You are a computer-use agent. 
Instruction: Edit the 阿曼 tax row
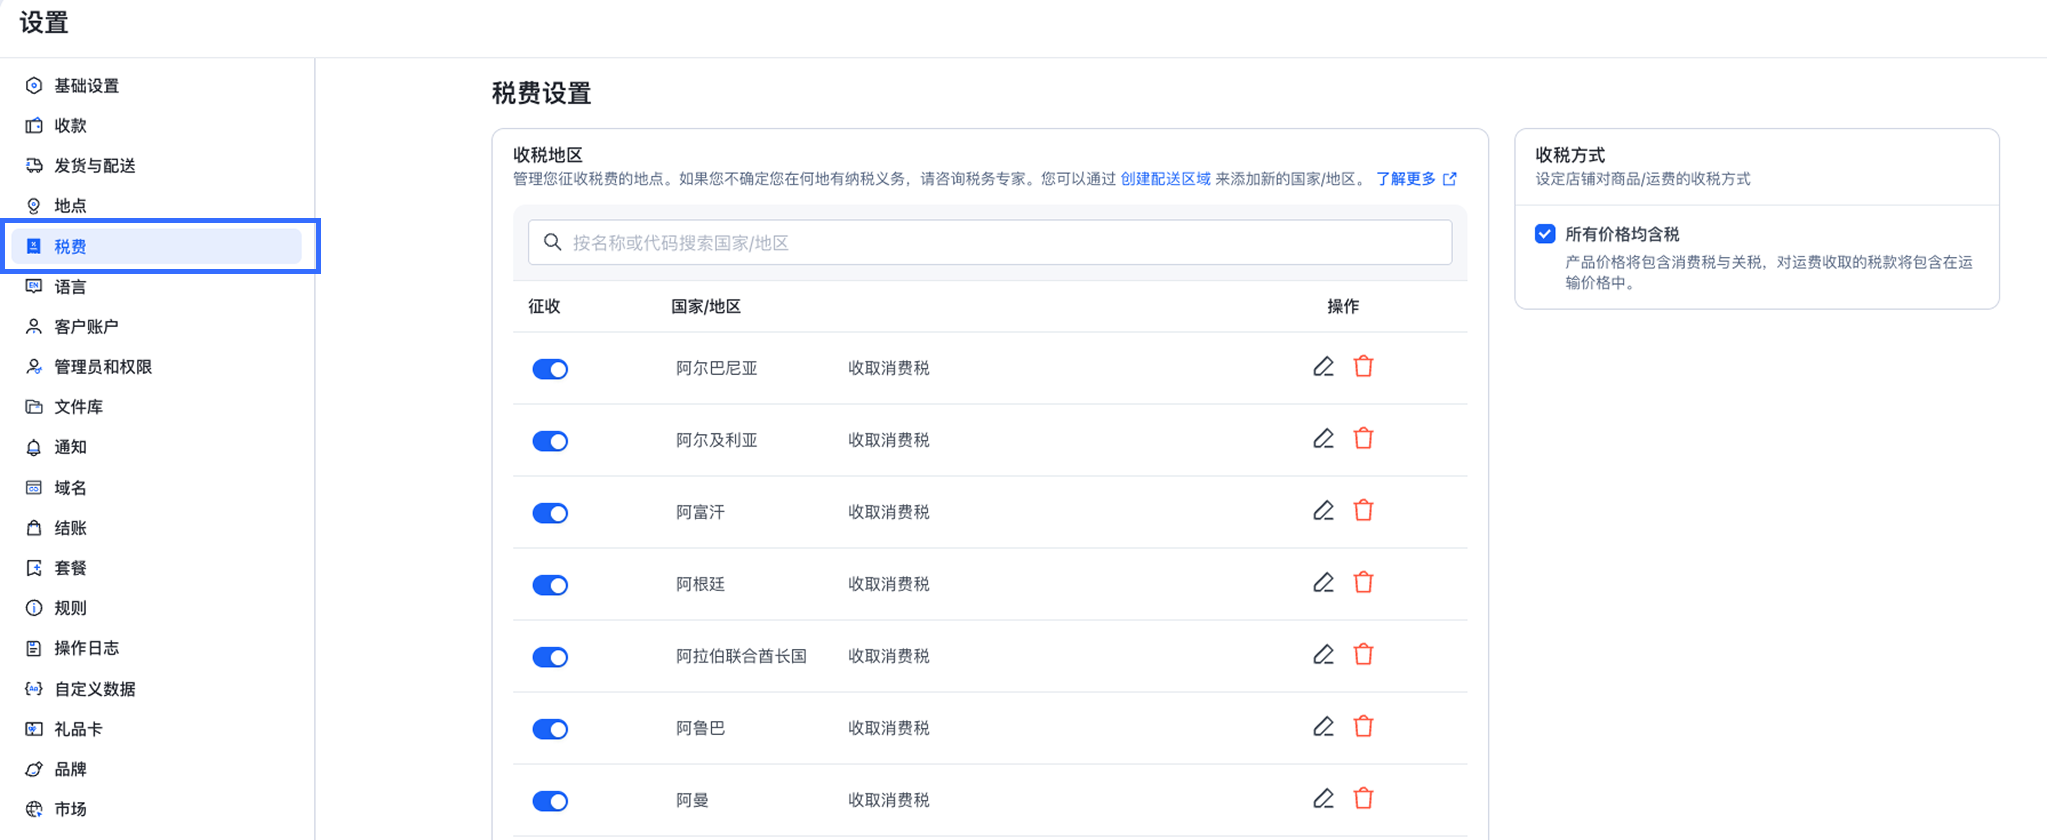pos(1323,799)
